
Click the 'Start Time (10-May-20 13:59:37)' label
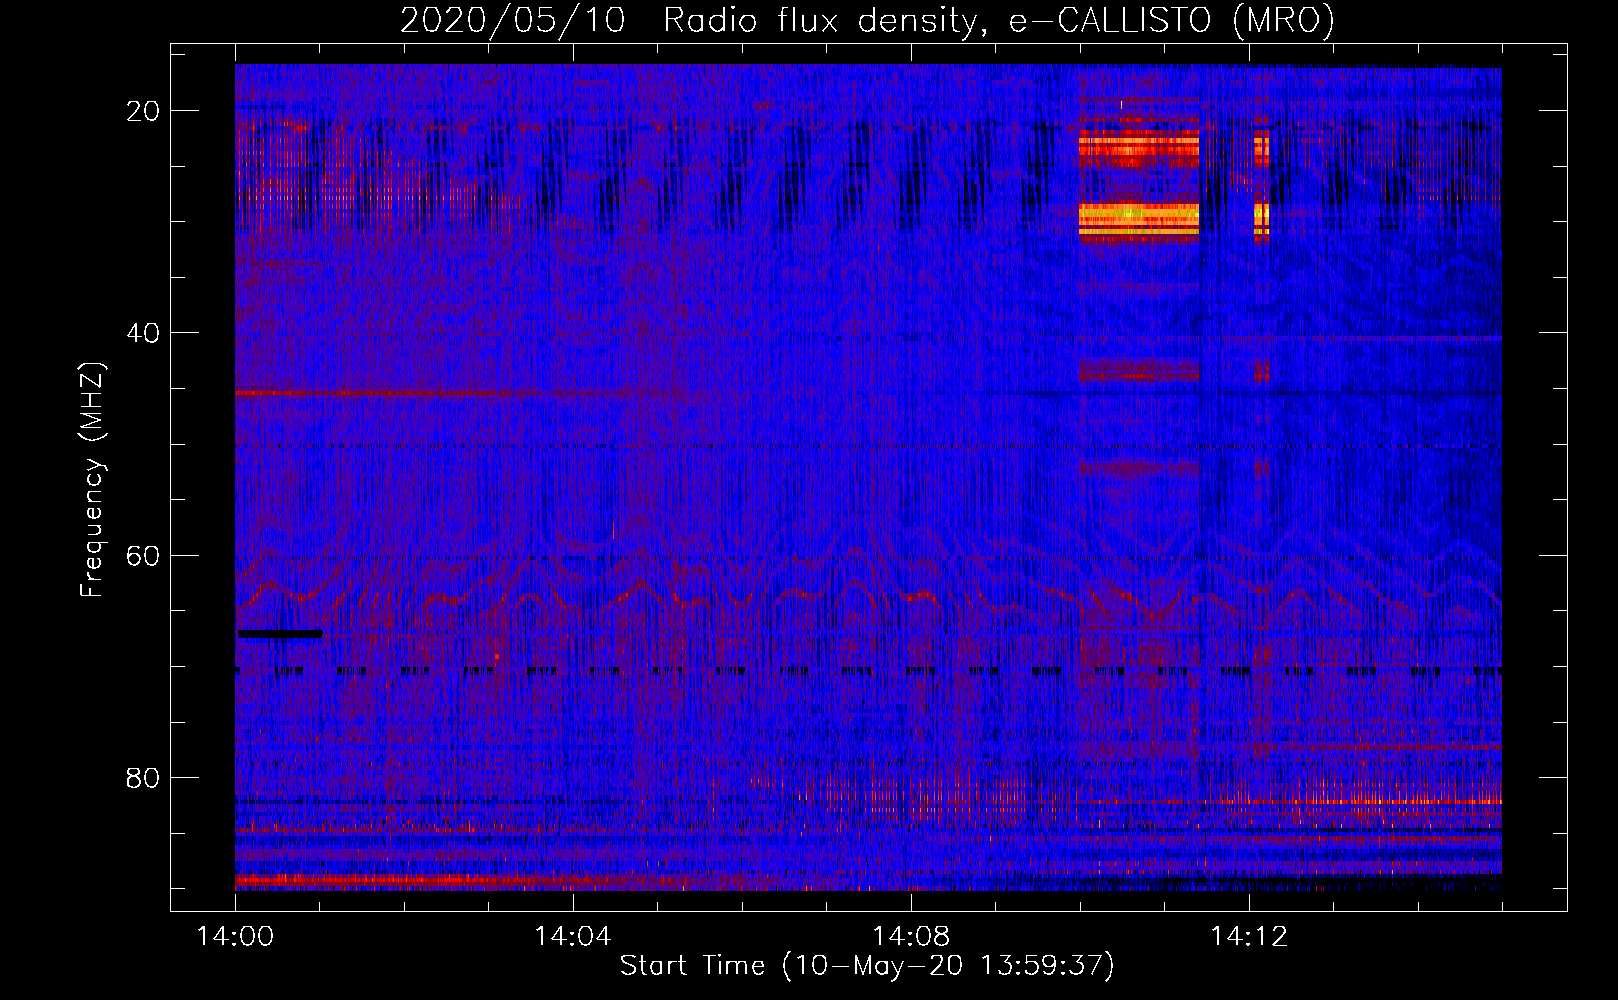pos(866,966)
